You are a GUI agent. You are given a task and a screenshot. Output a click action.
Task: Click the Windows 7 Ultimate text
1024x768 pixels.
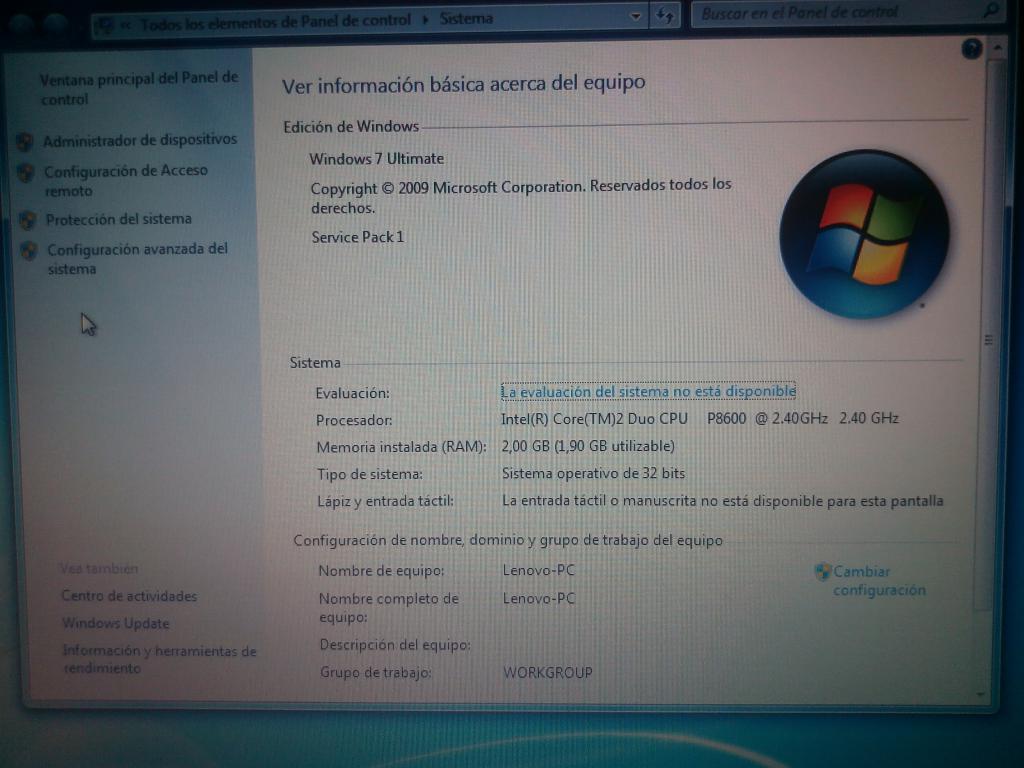point(376,159)
